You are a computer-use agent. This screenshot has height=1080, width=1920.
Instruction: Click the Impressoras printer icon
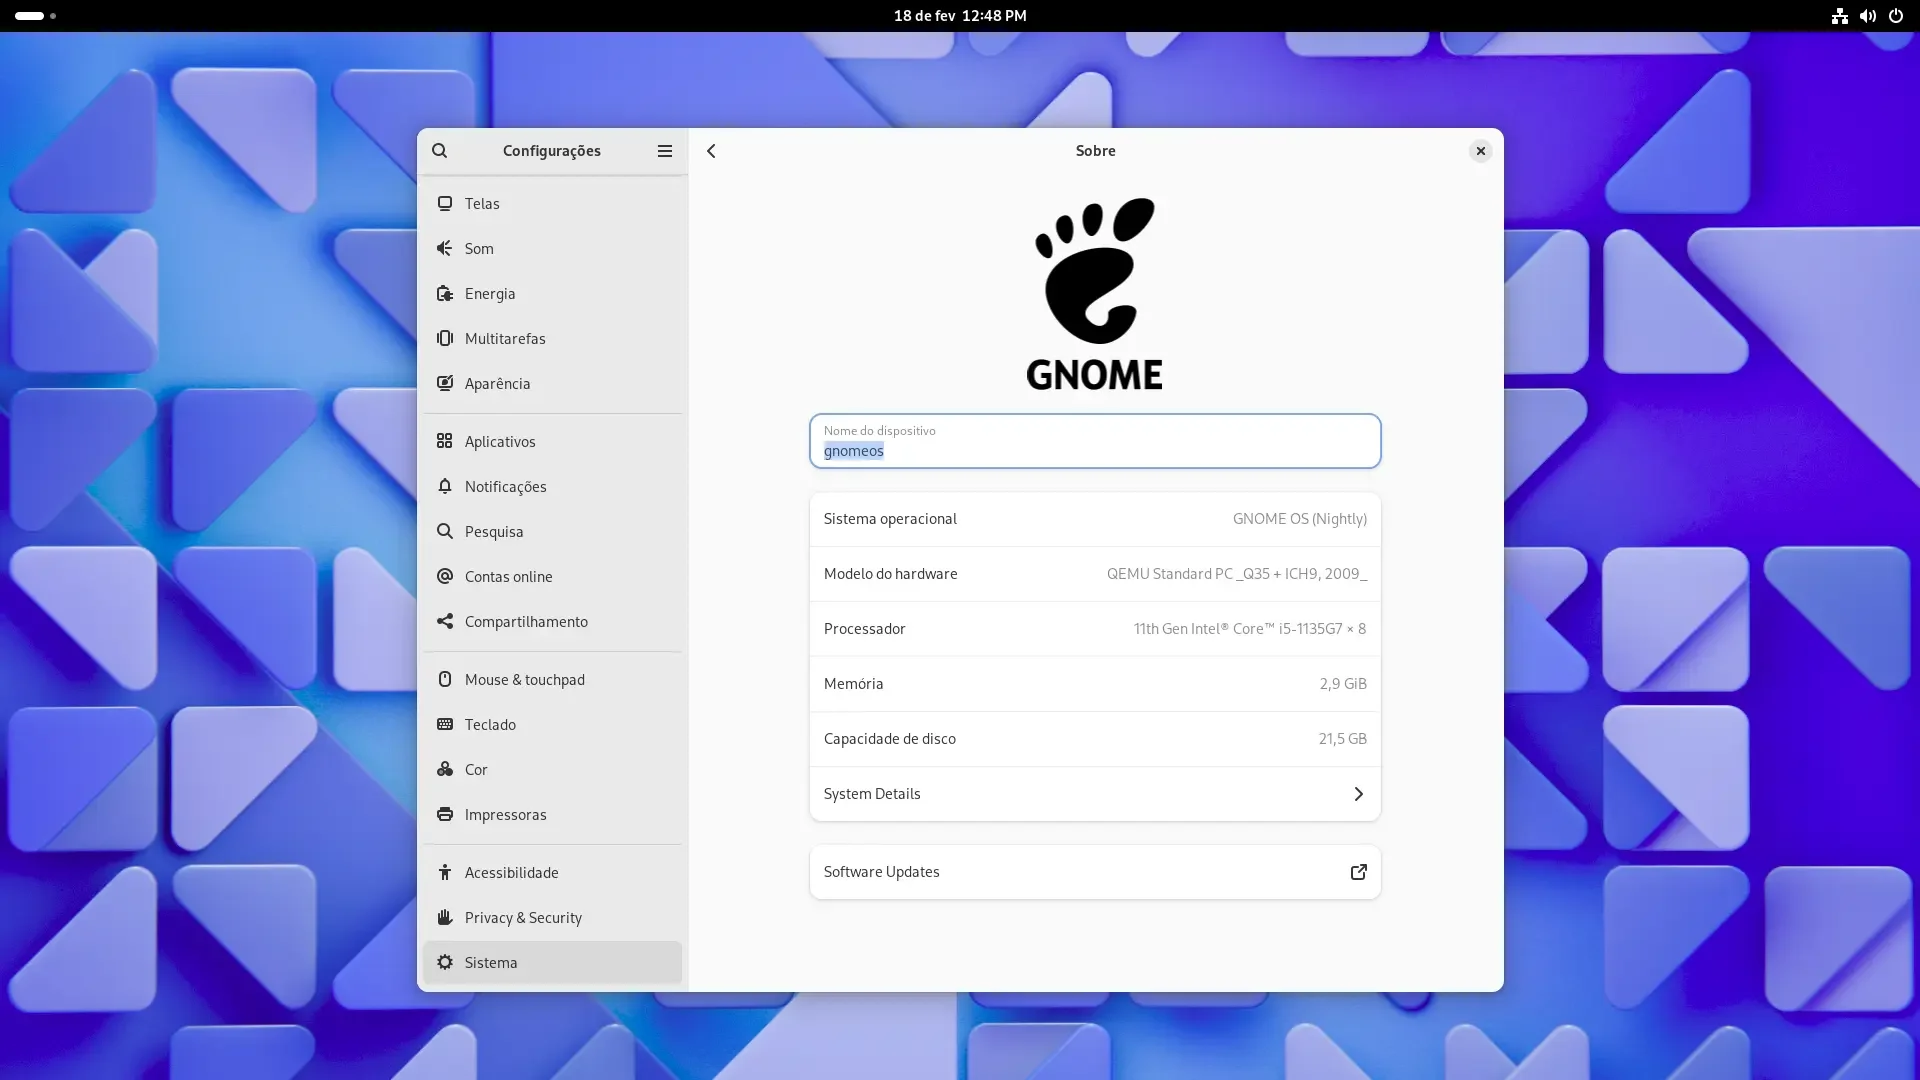[x=445, y=814]
